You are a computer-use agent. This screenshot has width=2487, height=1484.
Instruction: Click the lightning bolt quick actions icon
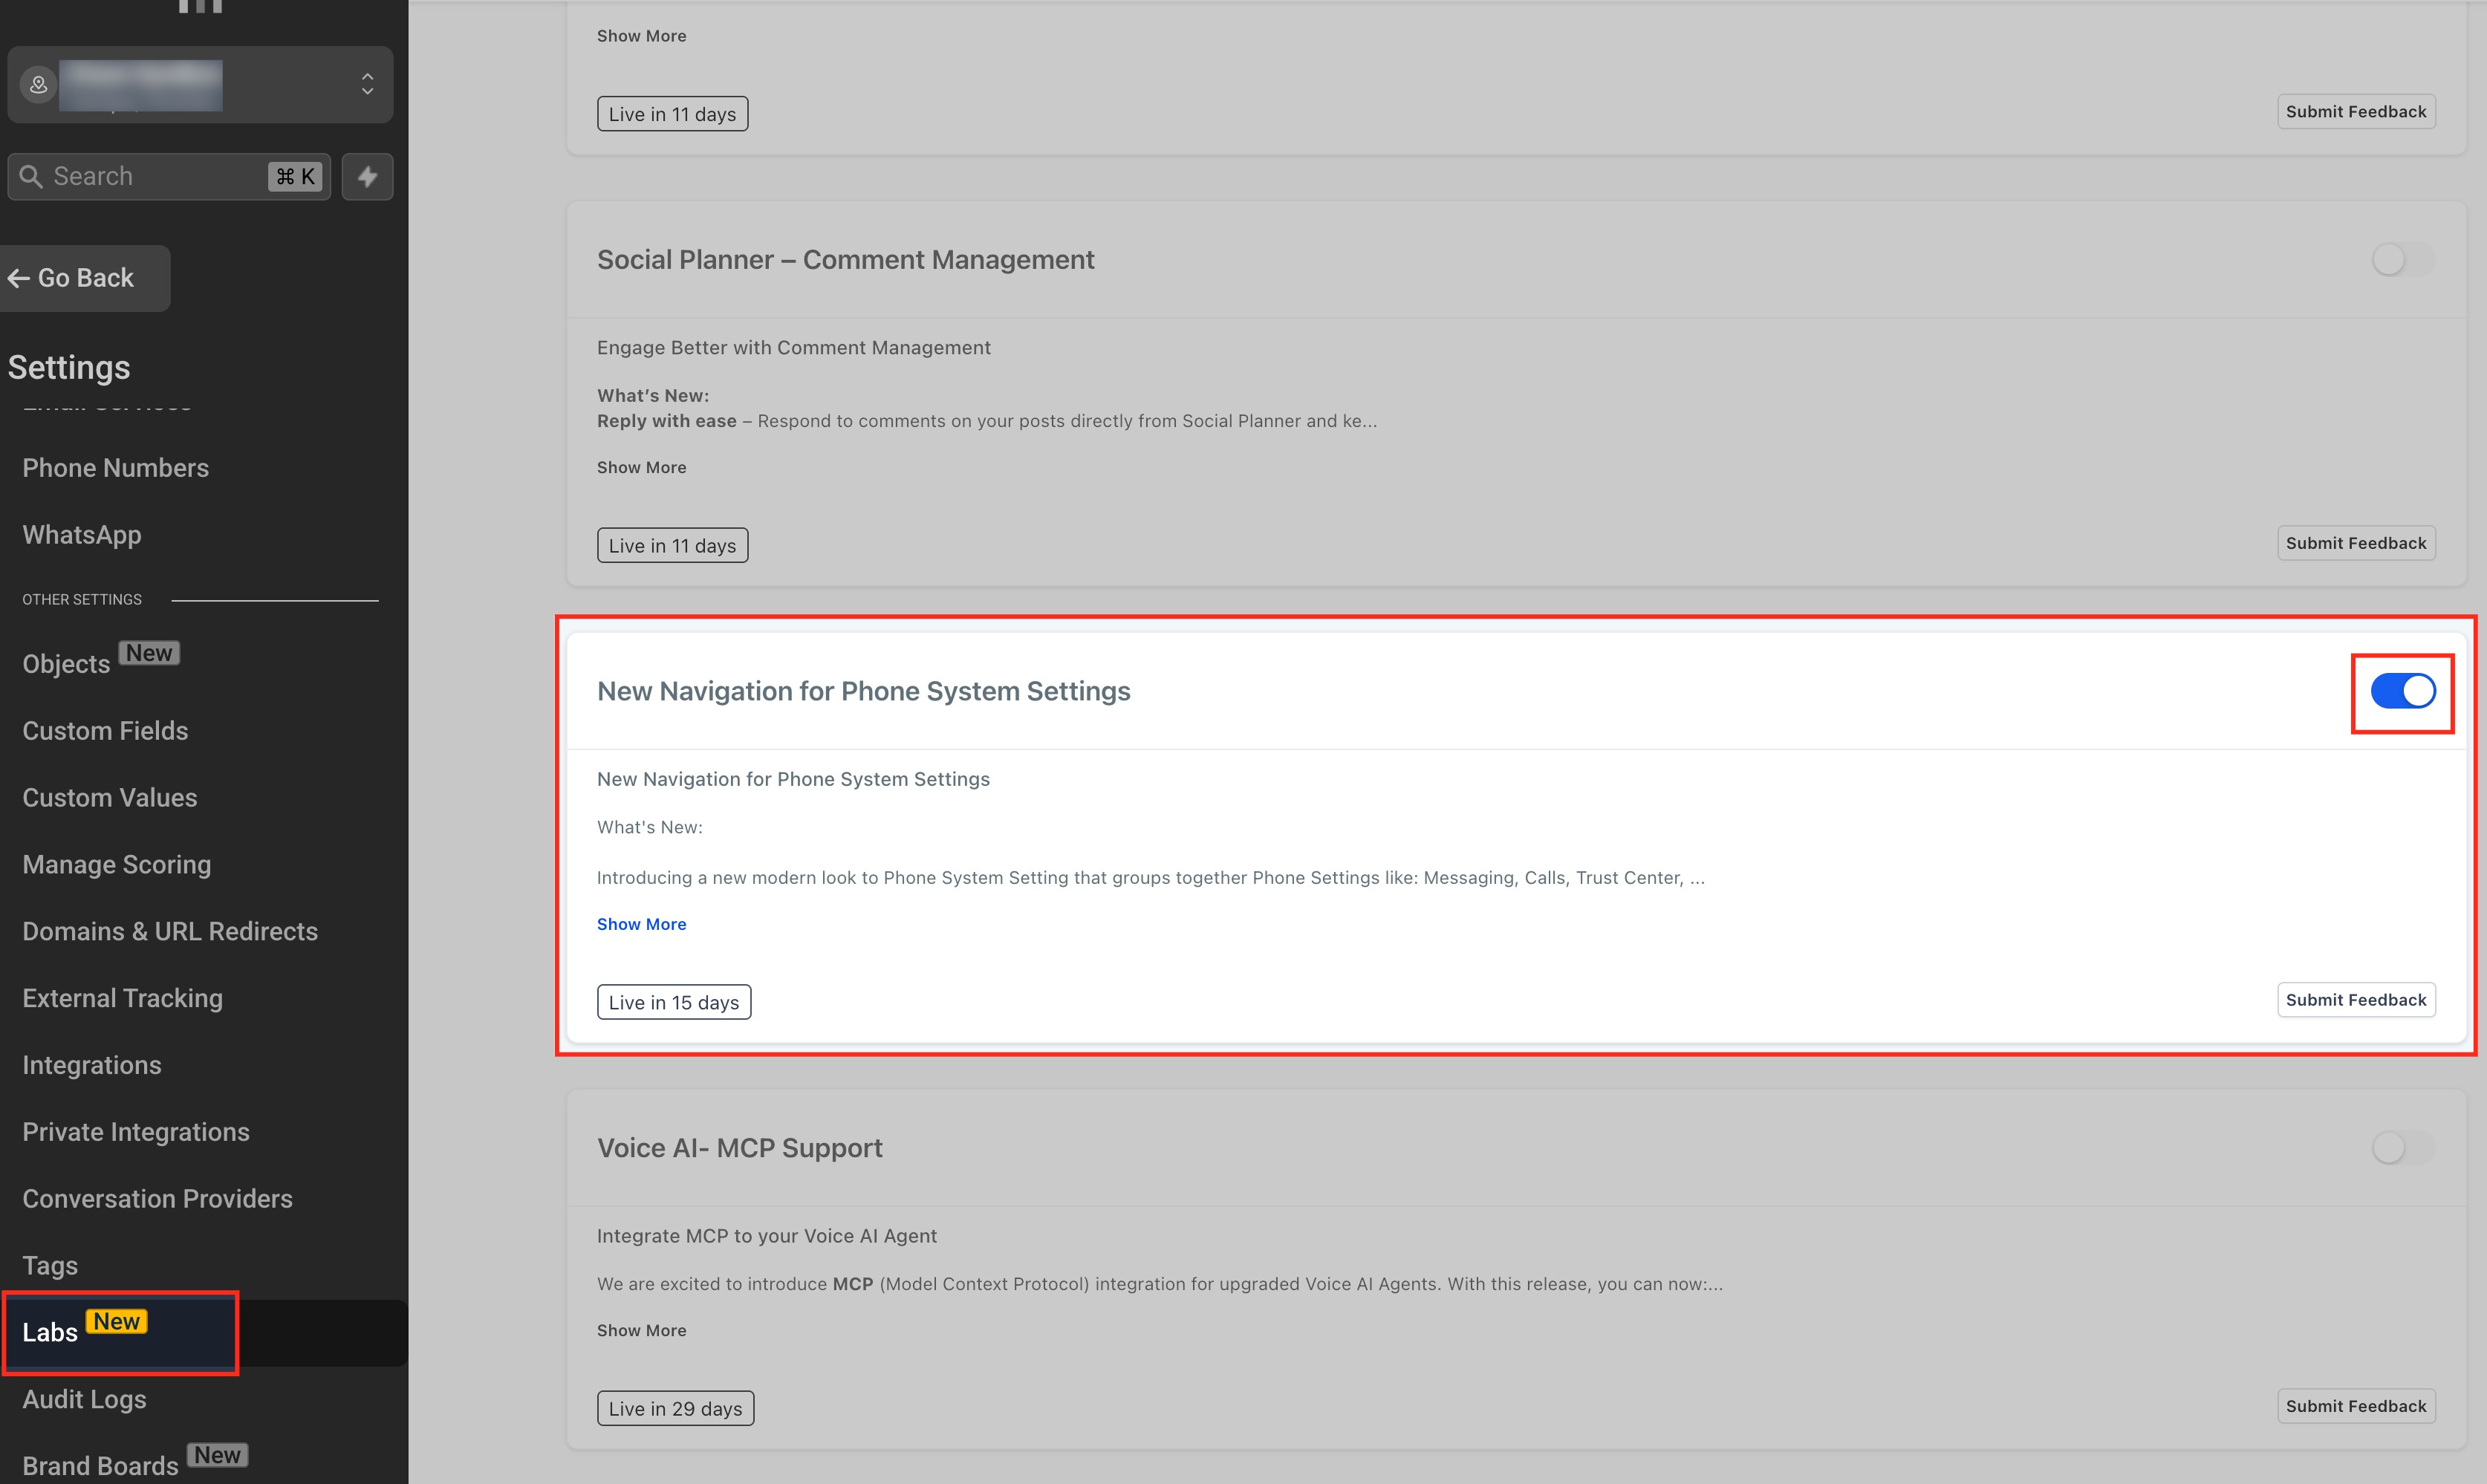click(367, 177)
